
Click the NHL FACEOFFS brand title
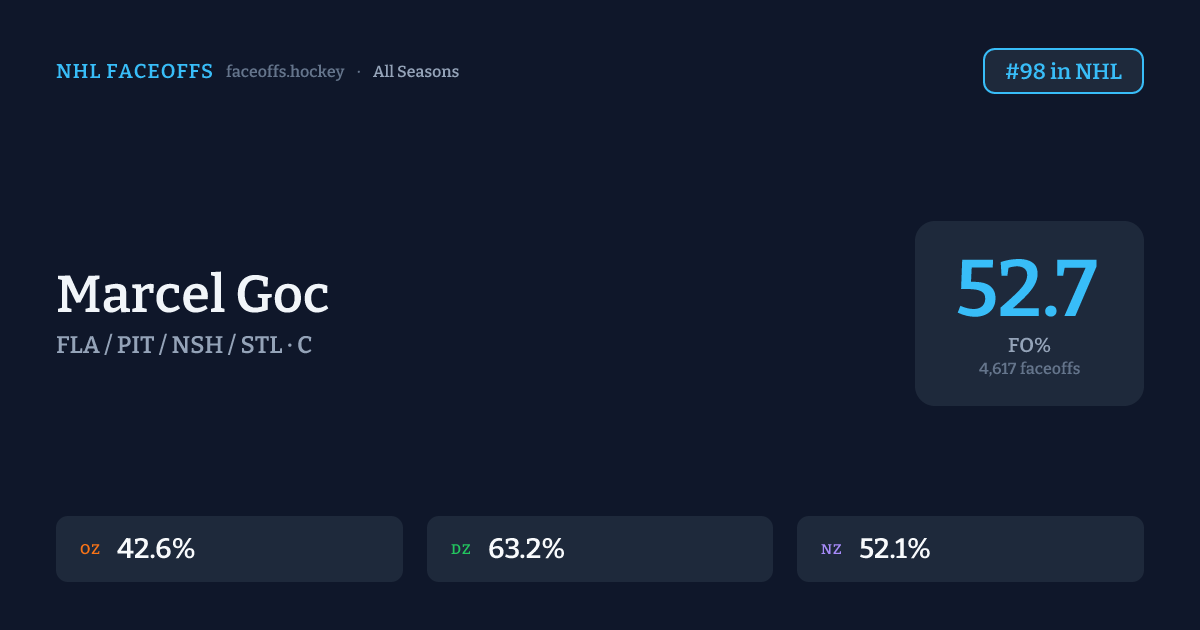(x=134, y=71)
